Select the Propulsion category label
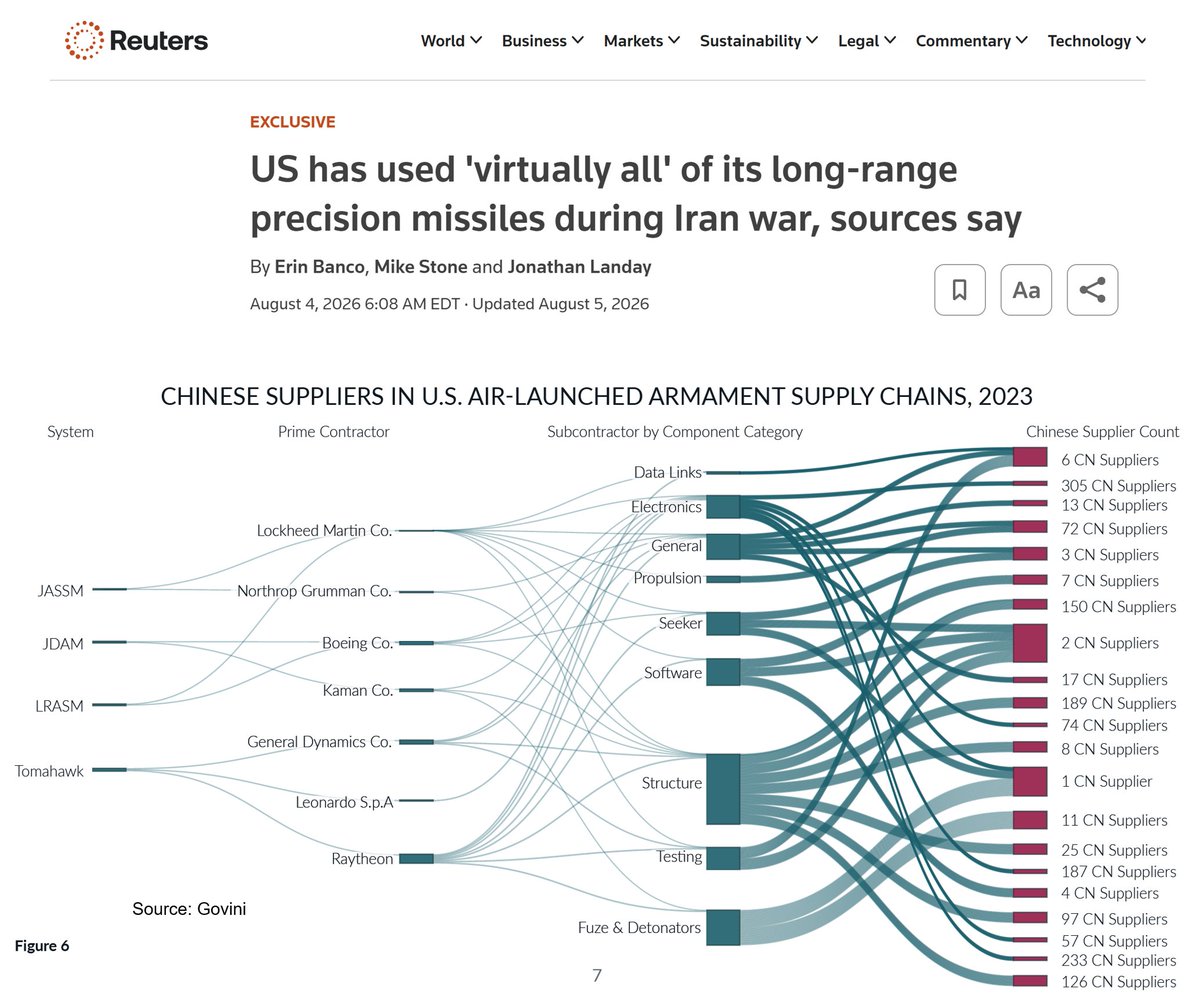Screen dimensions: 1200x1006 (x=668, y=579)
